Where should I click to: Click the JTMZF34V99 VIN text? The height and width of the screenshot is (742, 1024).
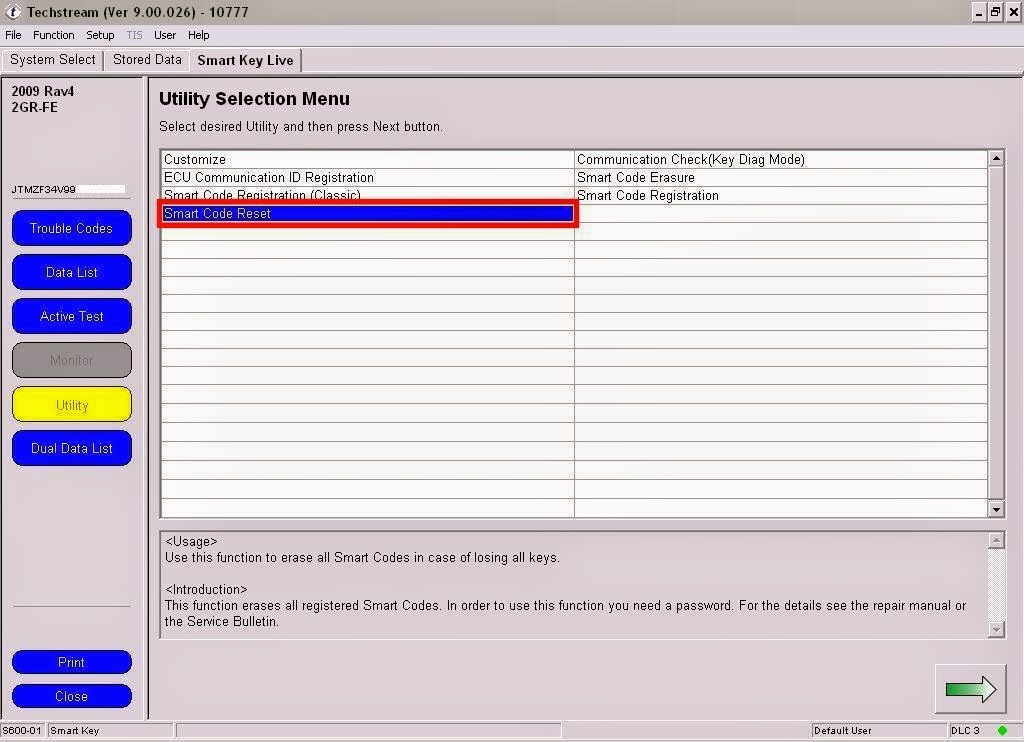click(43, 189)
